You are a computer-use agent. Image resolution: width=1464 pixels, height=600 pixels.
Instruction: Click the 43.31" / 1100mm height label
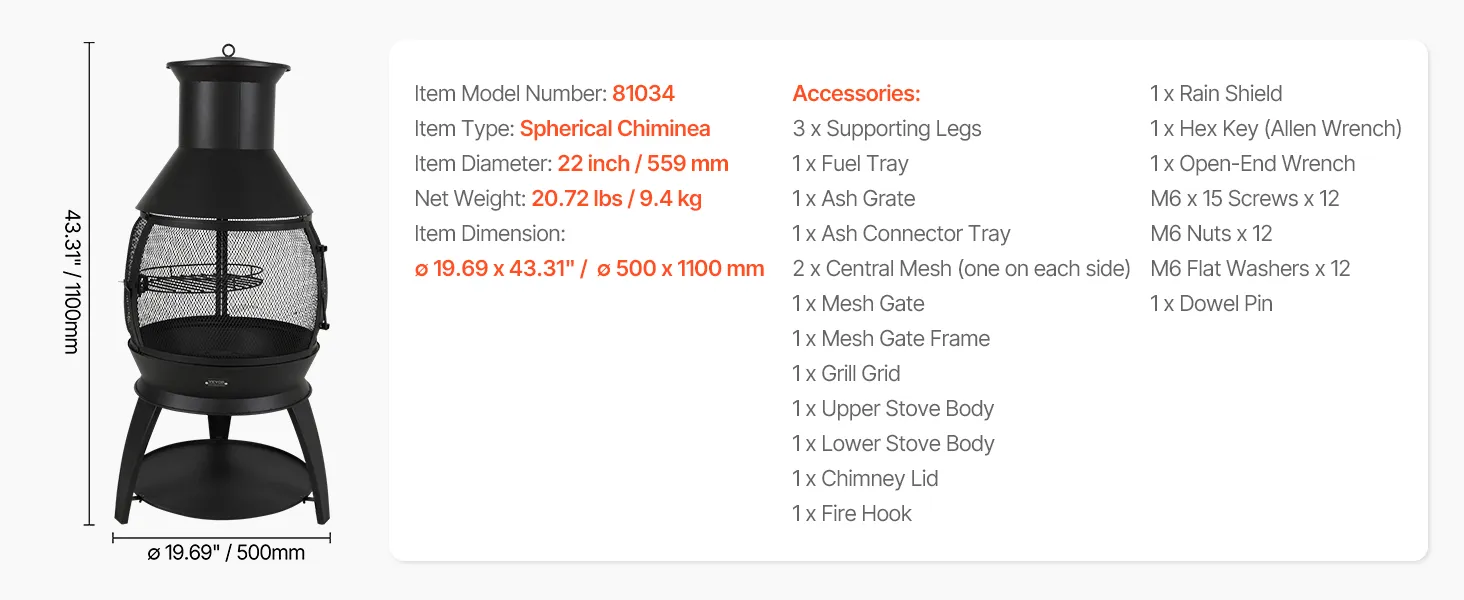(71, 281)
